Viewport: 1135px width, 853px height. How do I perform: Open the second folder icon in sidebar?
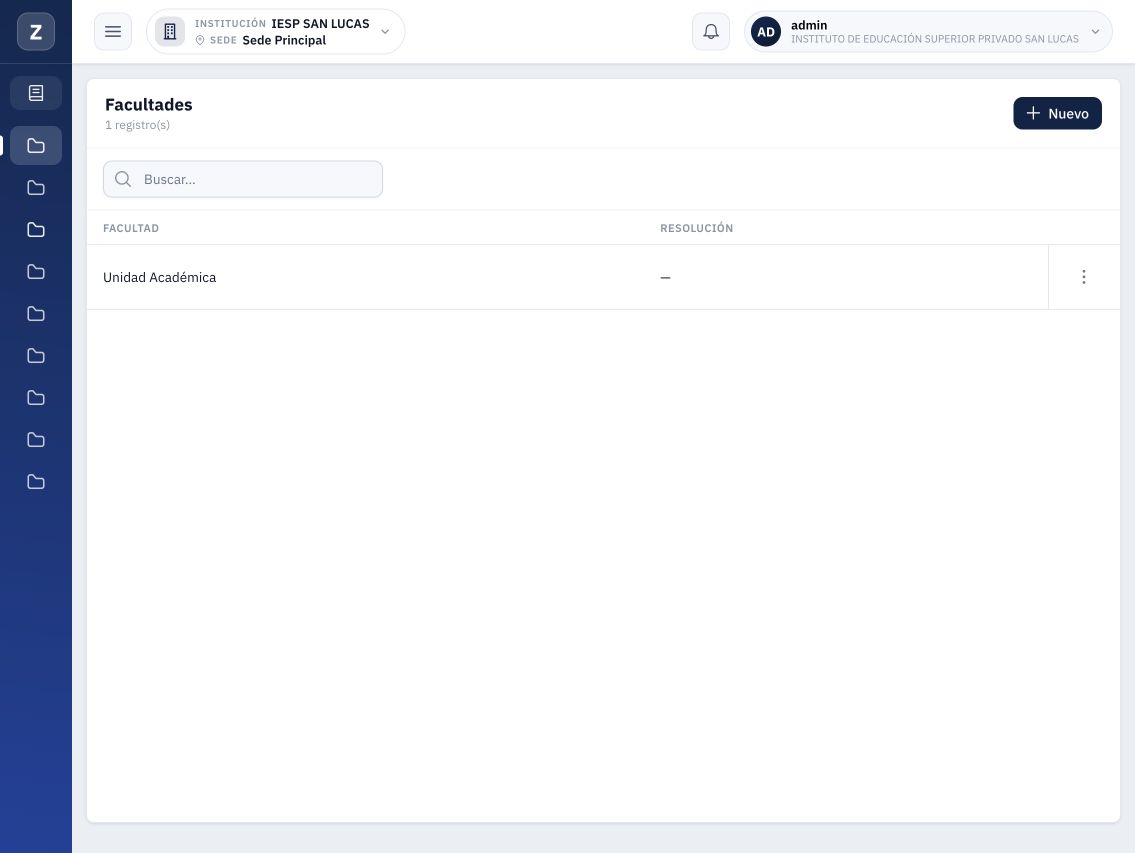(x=35, y=188)
